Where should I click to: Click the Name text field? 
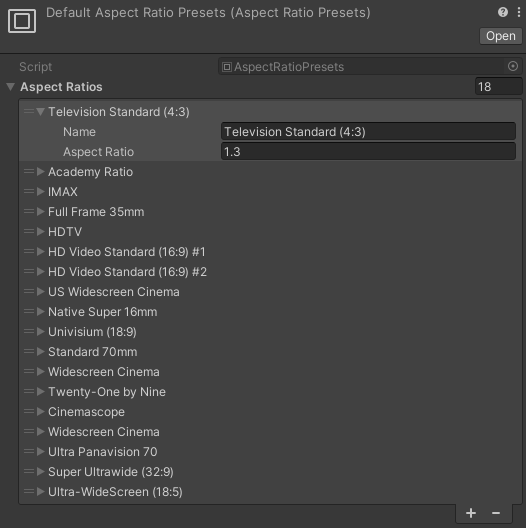coord(368,132)
